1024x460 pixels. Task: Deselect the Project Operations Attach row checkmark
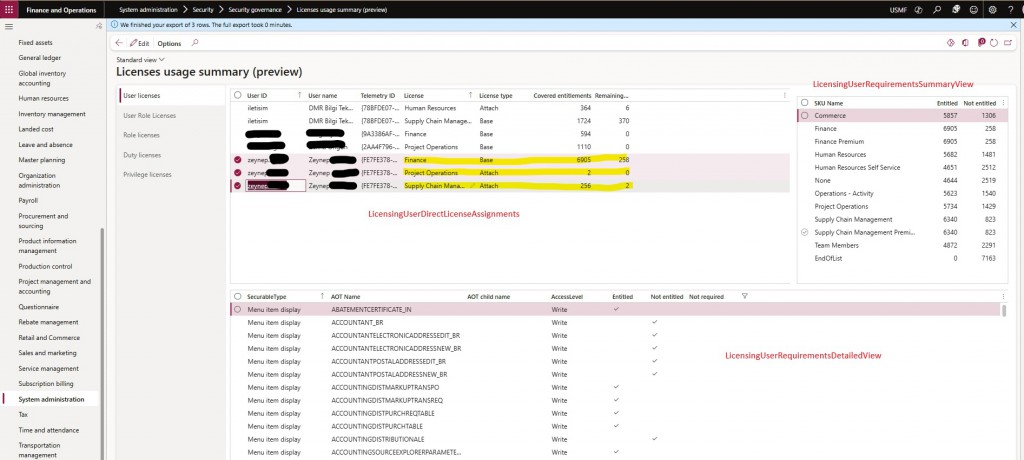click(x=238, y=173)
